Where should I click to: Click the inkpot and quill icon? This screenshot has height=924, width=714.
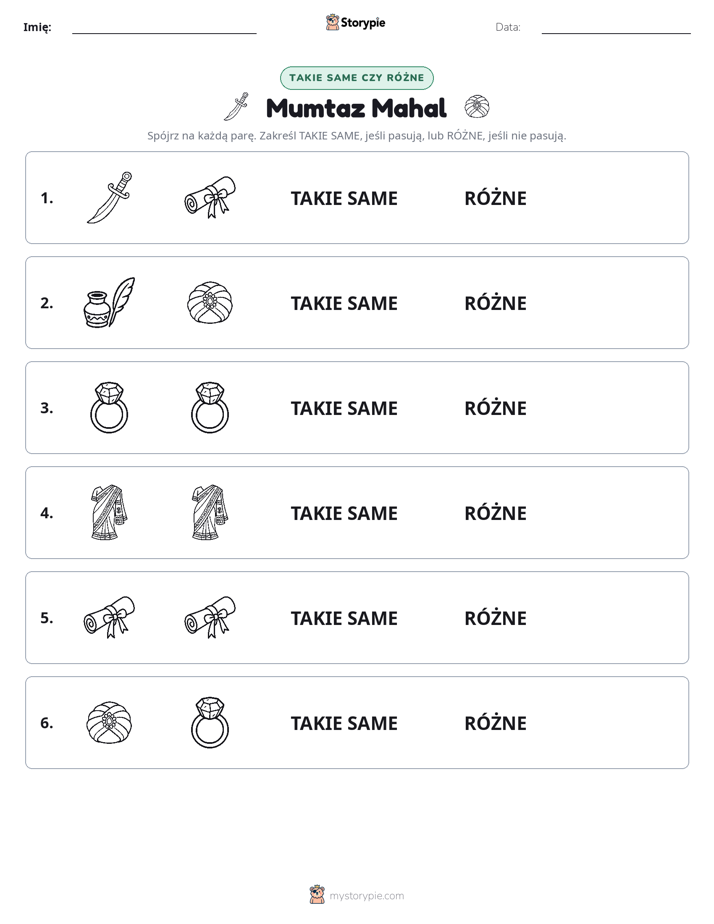[110, 302]
